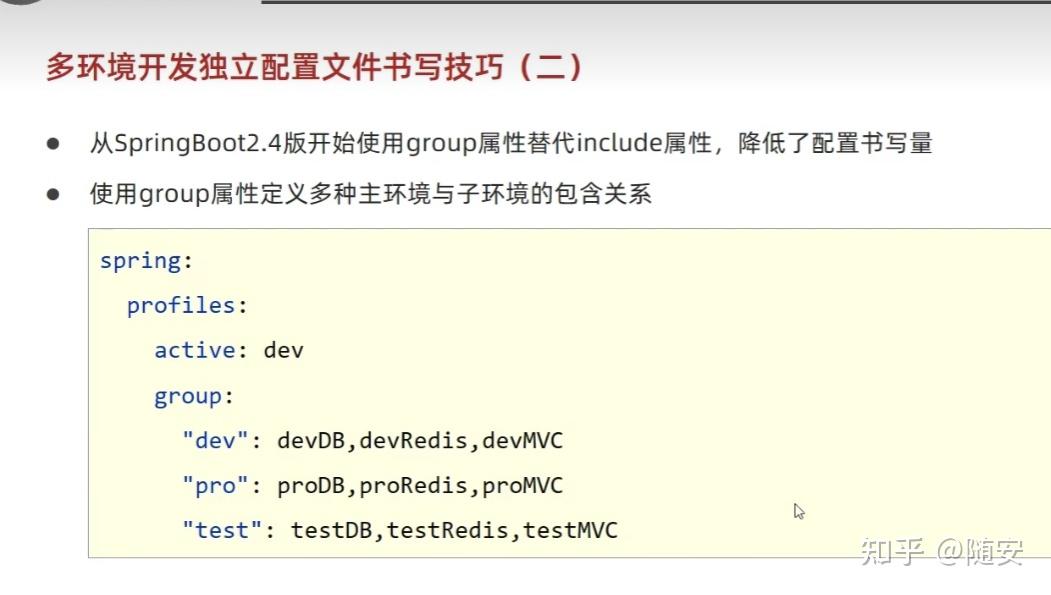Viewport: 1051px width, 595px height.
Task: Click the value devDB,devRedis,devMVC
Action: (x=420, y=441)
